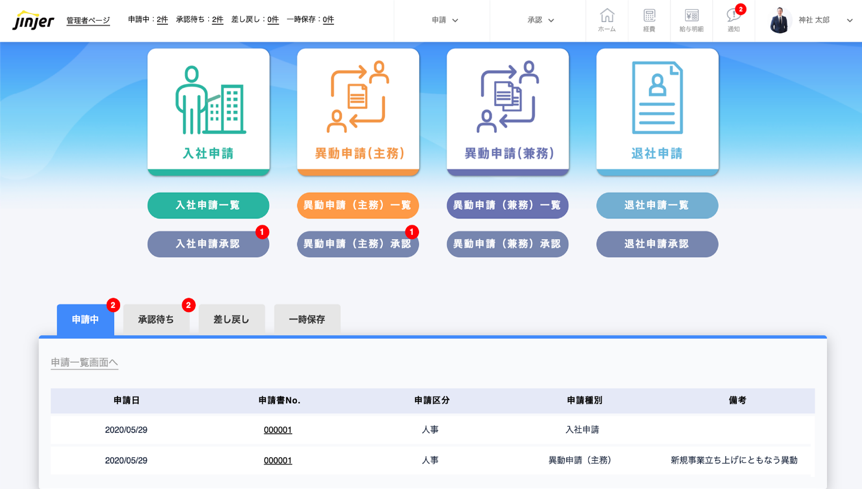
Task: Click the 異動申請(兼務)一覧 button
Action: pyautogui.click(x=507, y=205)
